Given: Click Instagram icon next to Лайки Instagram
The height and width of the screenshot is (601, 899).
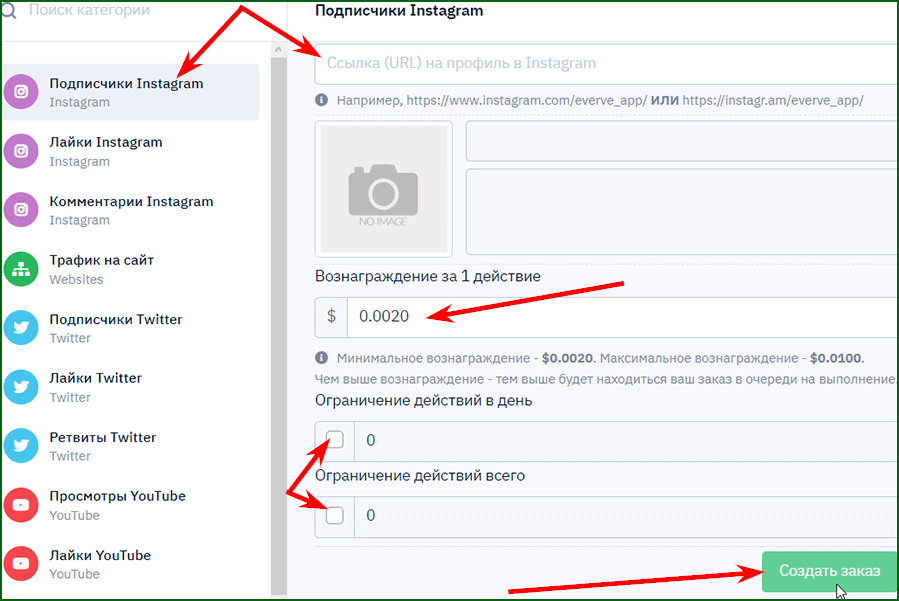Looking at the screenshot, I should click(21, 151).
